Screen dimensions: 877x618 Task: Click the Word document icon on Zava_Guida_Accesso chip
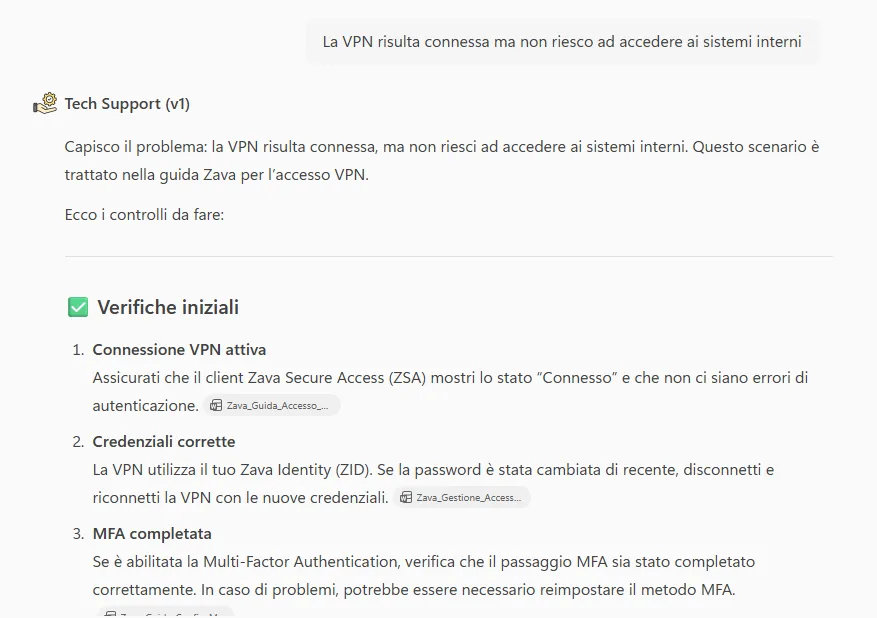[x=216, y=405]
